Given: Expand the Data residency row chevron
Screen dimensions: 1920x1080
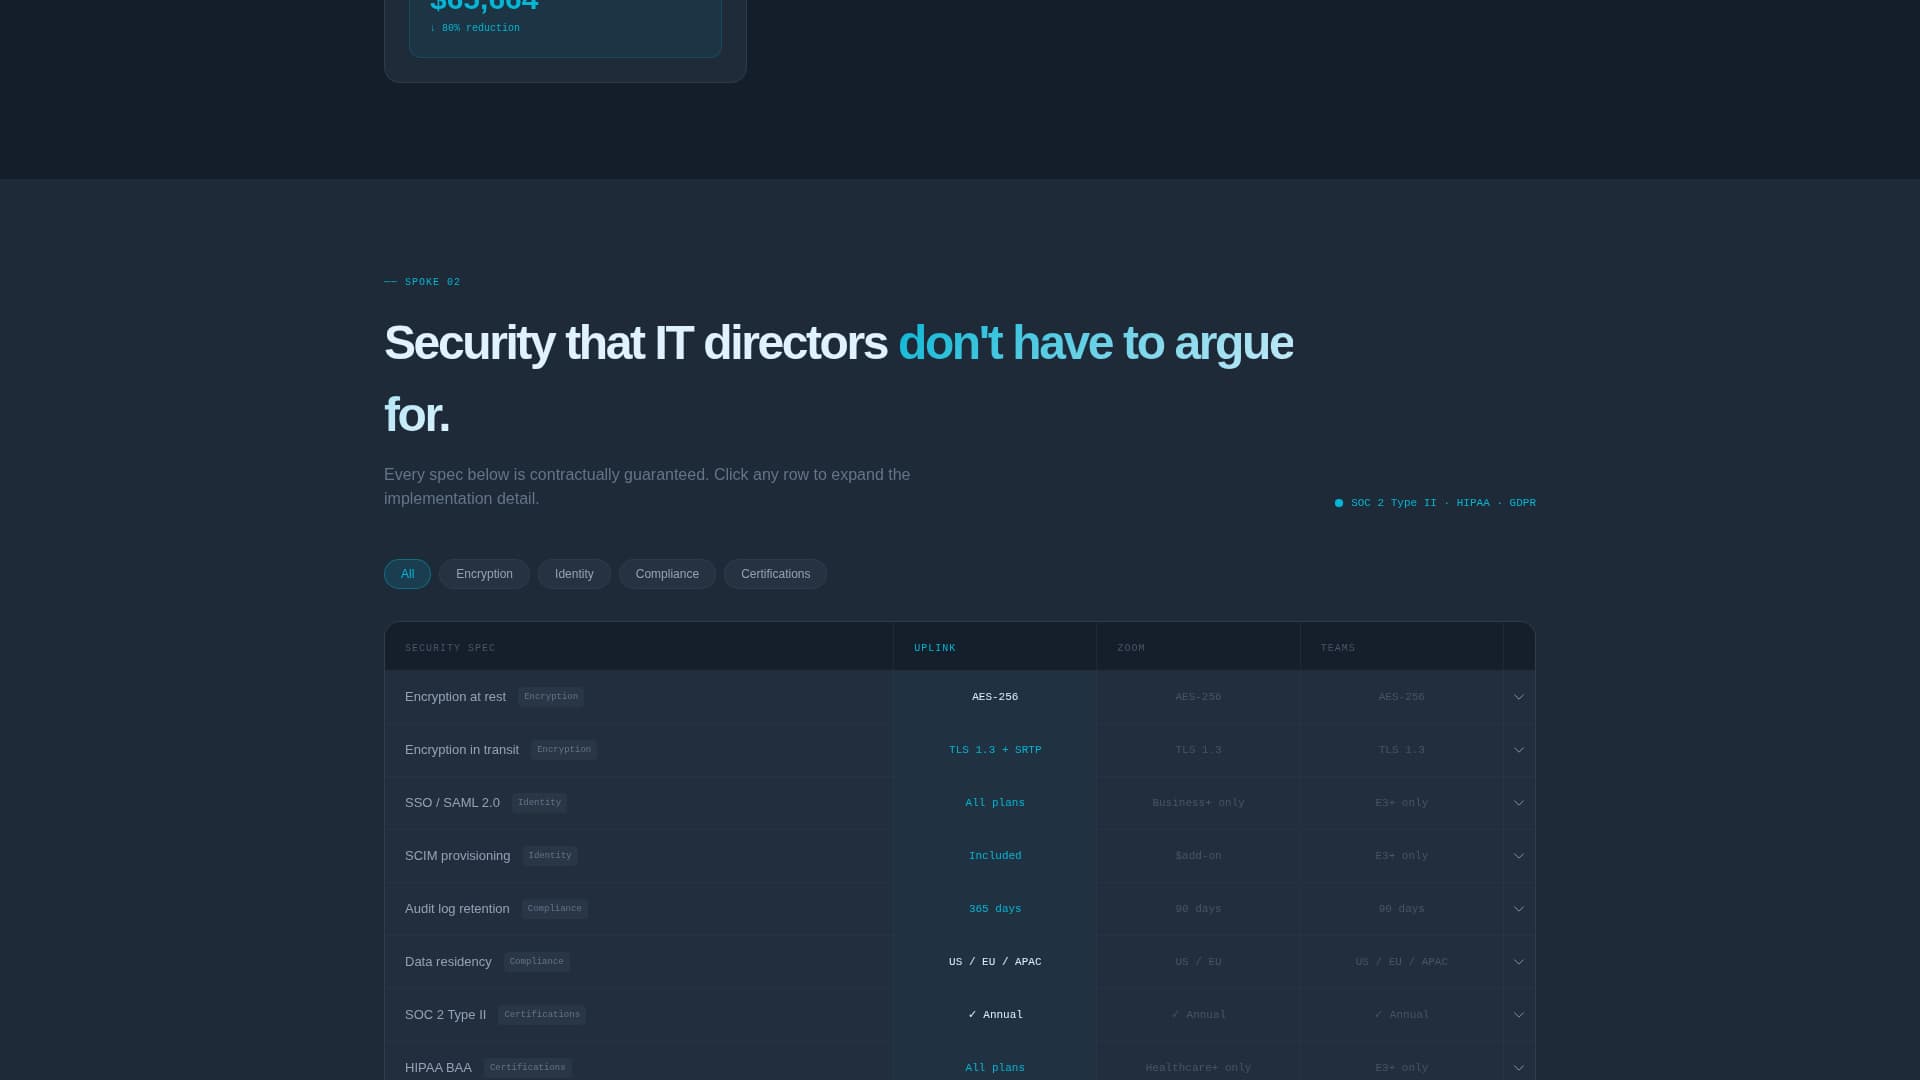Looking at the screenshot, I should 1518,962.
